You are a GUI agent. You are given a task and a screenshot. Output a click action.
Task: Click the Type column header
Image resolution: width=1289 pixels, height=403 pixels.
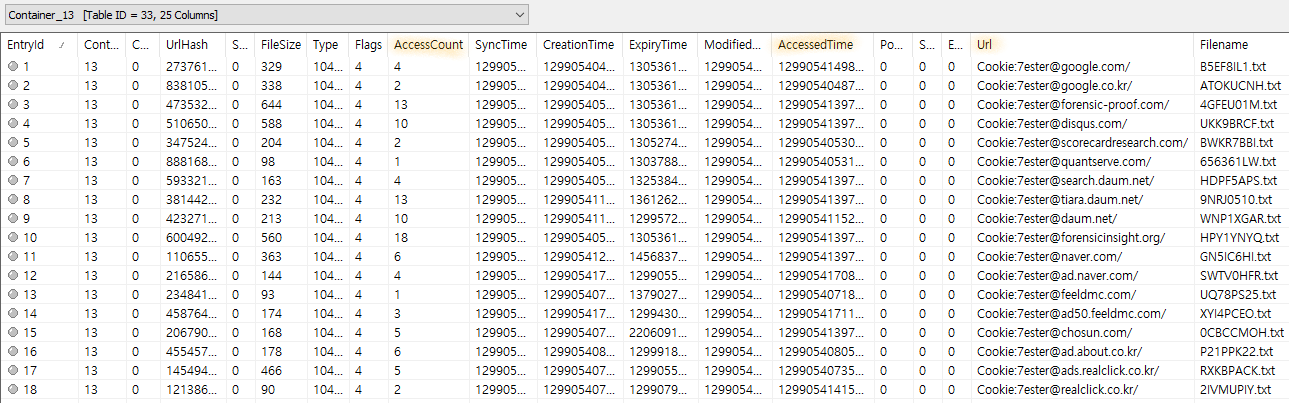(326, 45)
